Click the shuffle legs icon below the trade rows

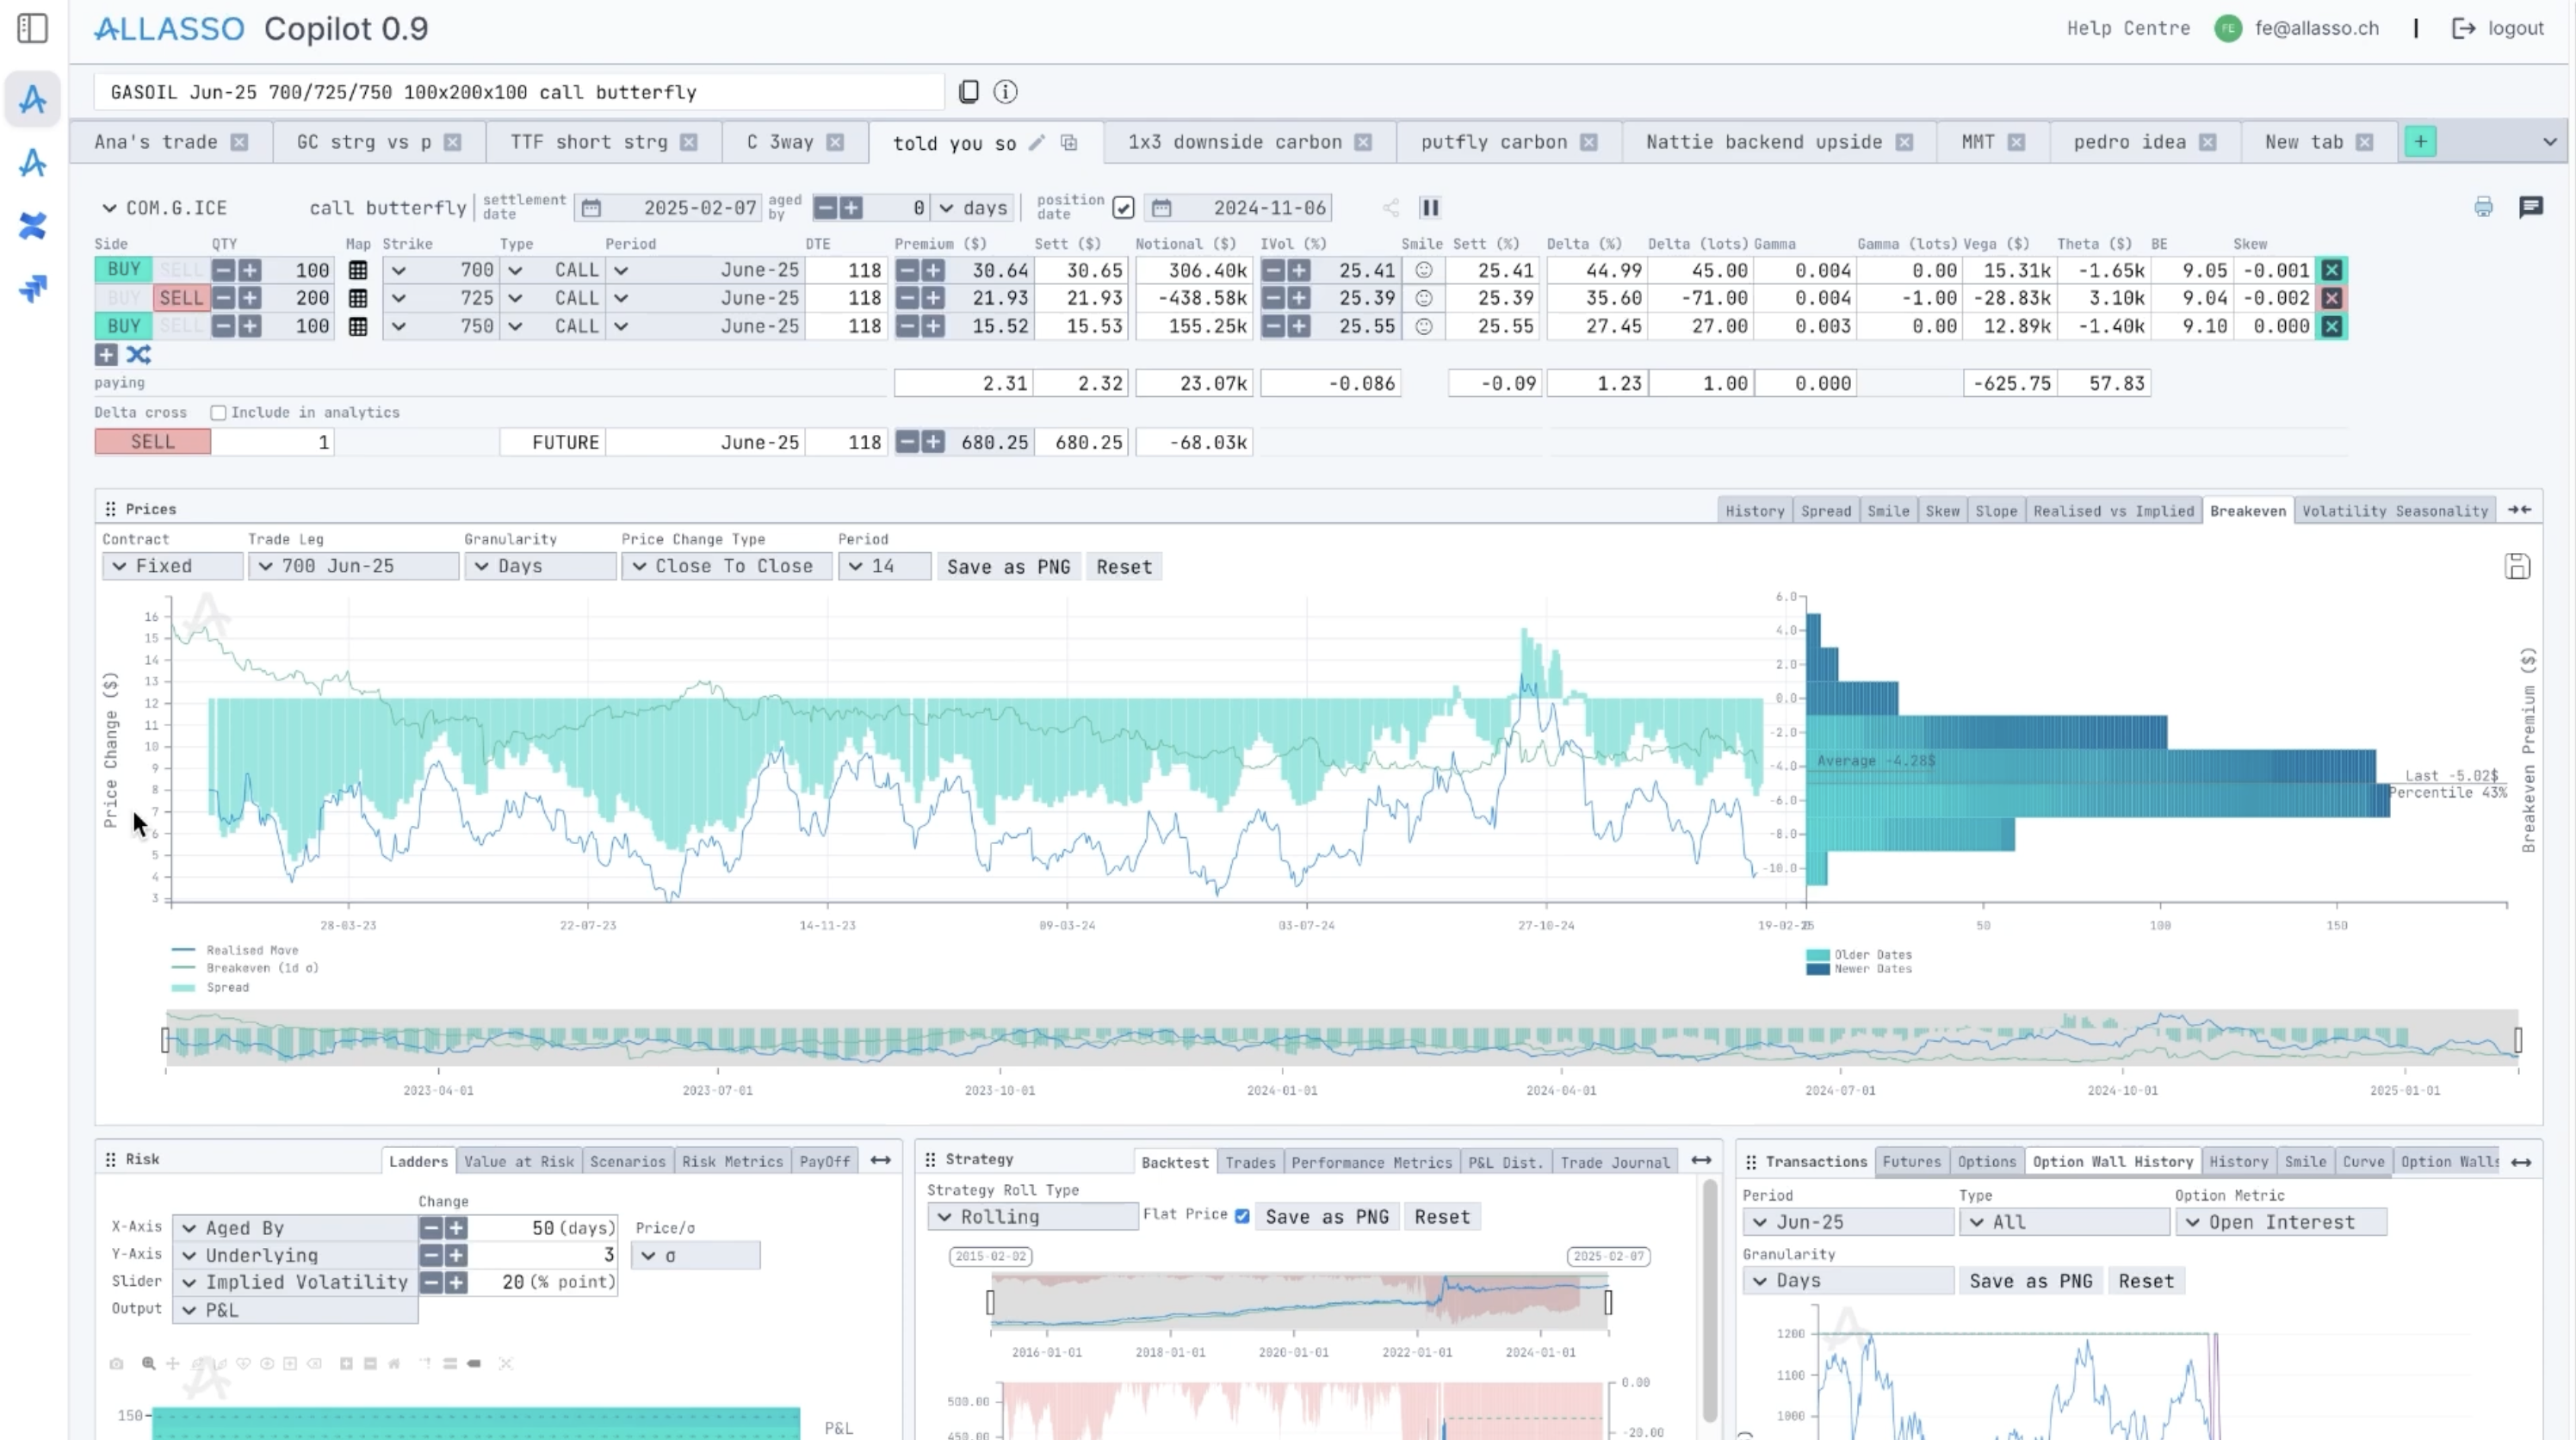tap(138, 355)
